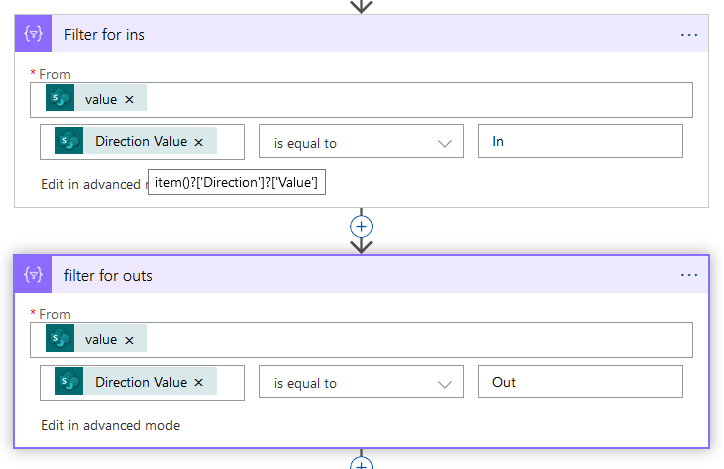This screenshot has width=724, height=469.
Task: Click Edit in advanced mode under filter for outs
Action: (x=111, y=425)
